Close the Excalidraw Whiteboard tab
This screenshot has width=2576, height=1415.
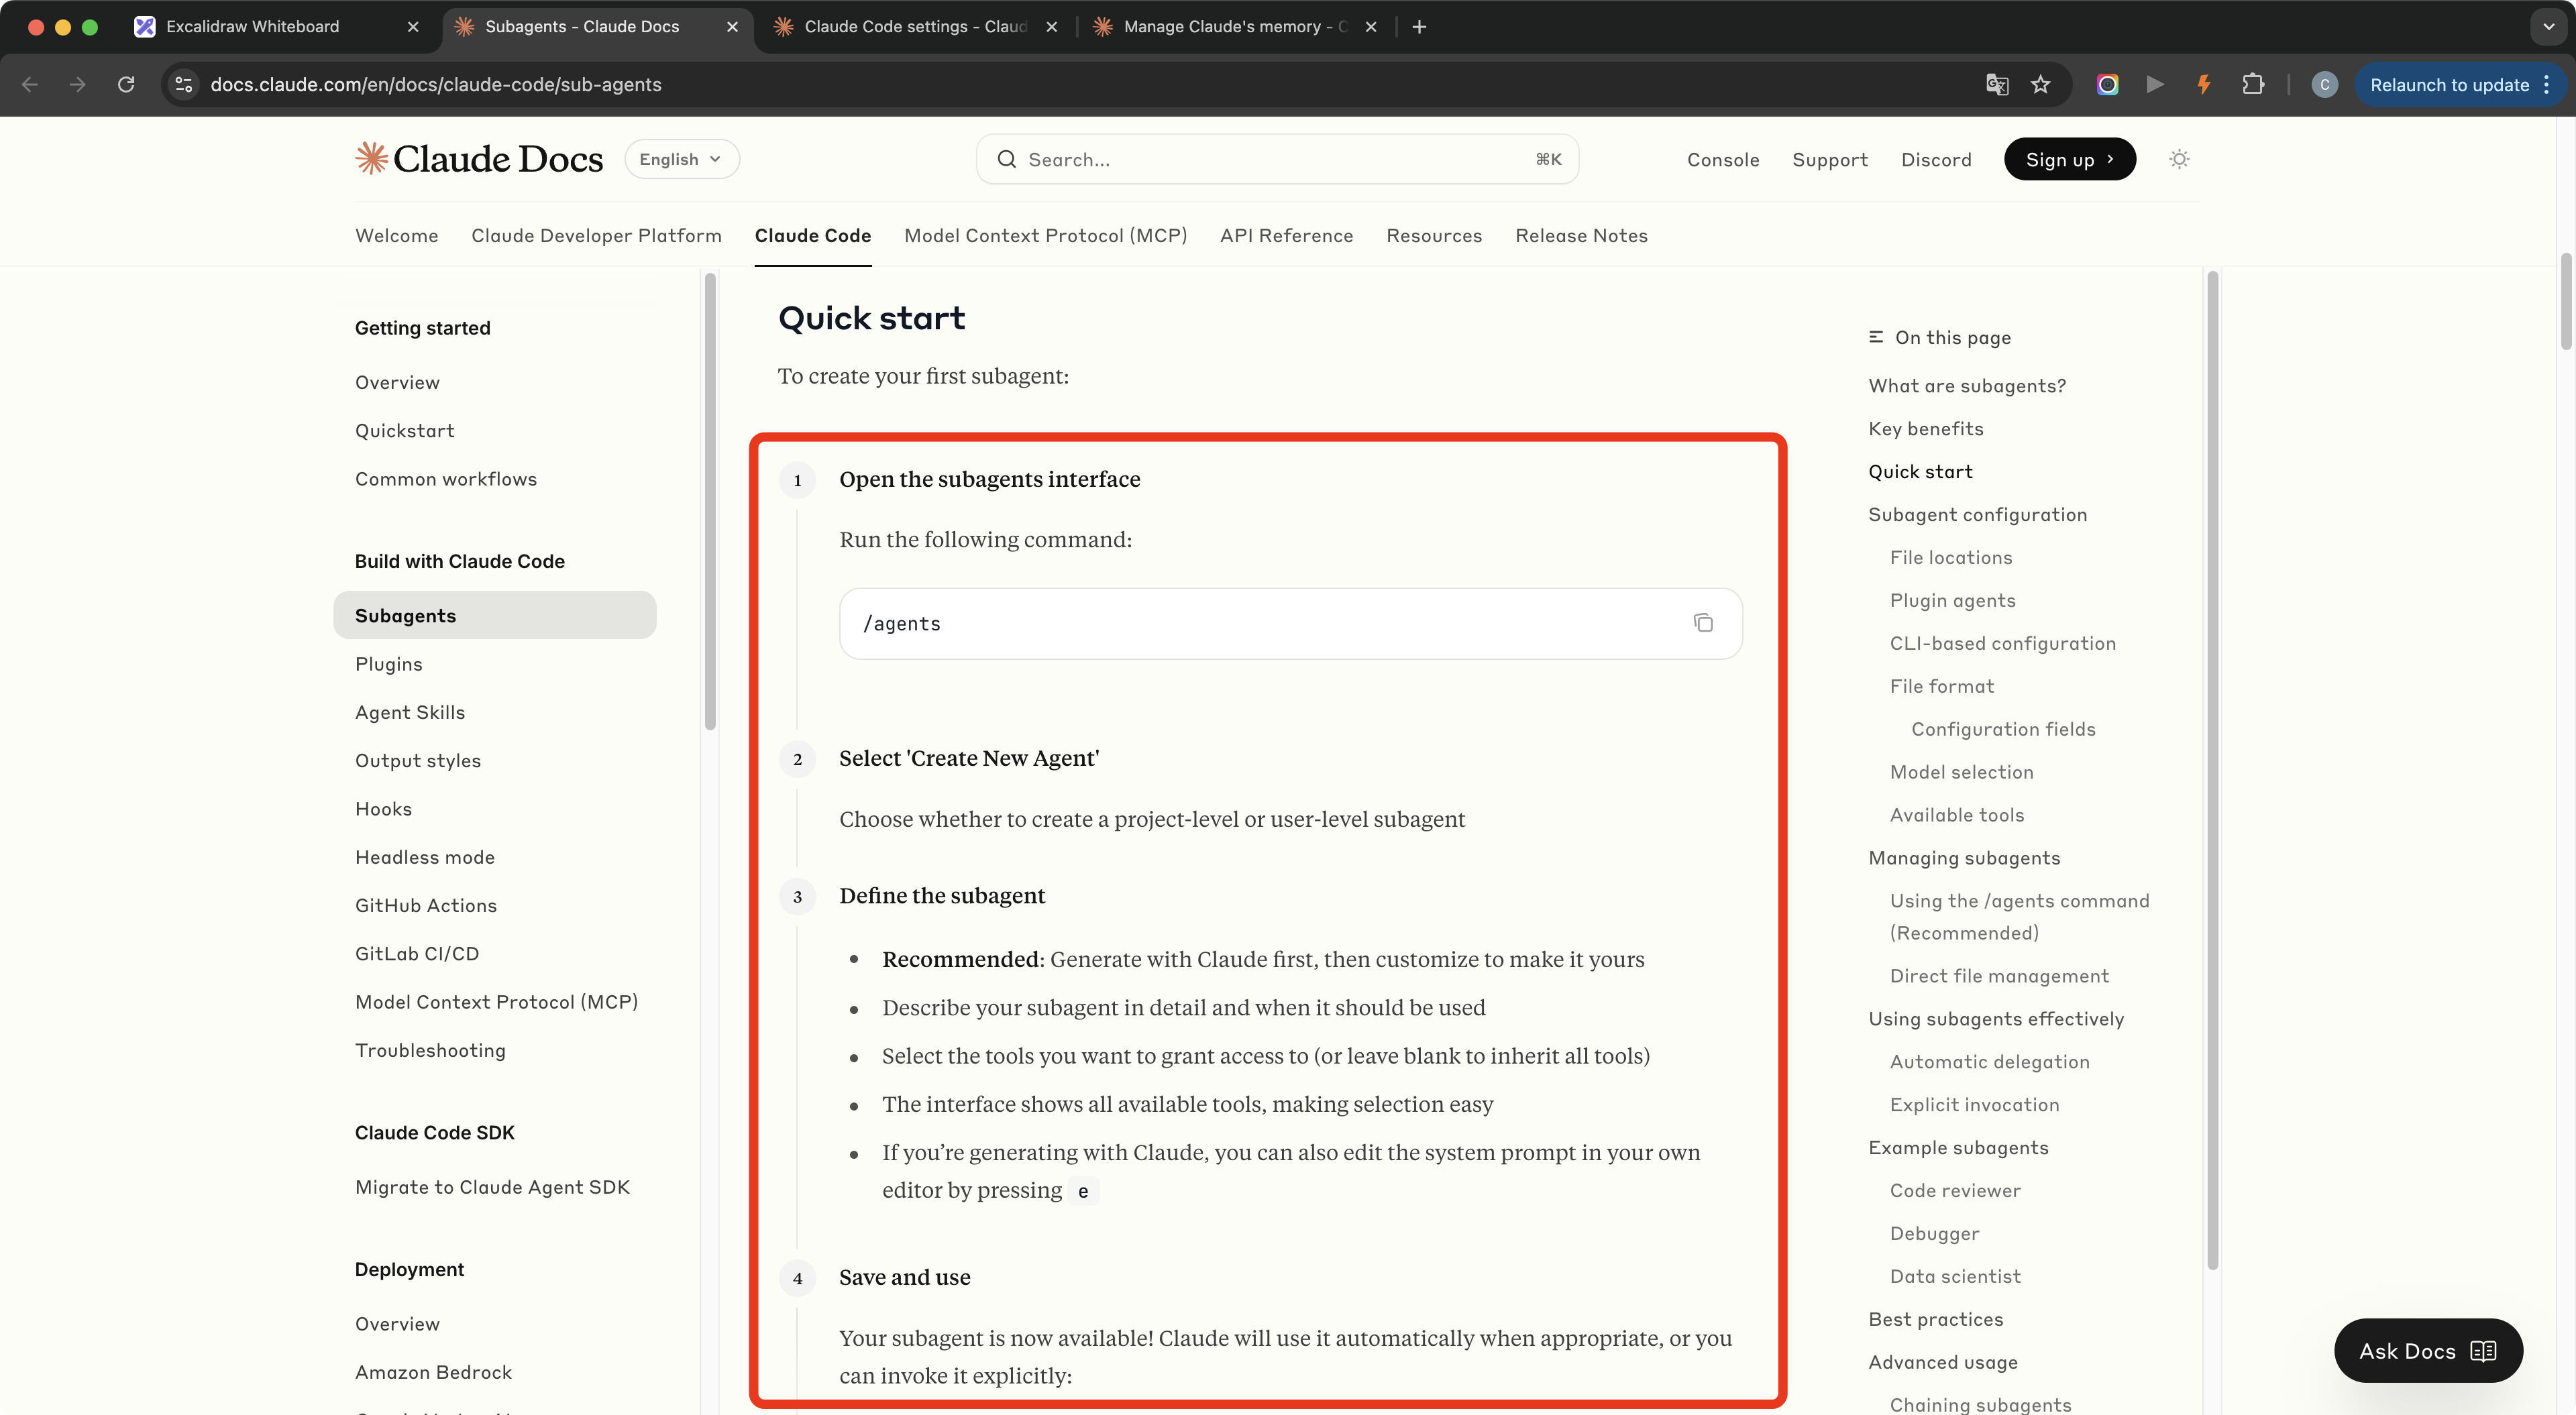tap(413, 27)
